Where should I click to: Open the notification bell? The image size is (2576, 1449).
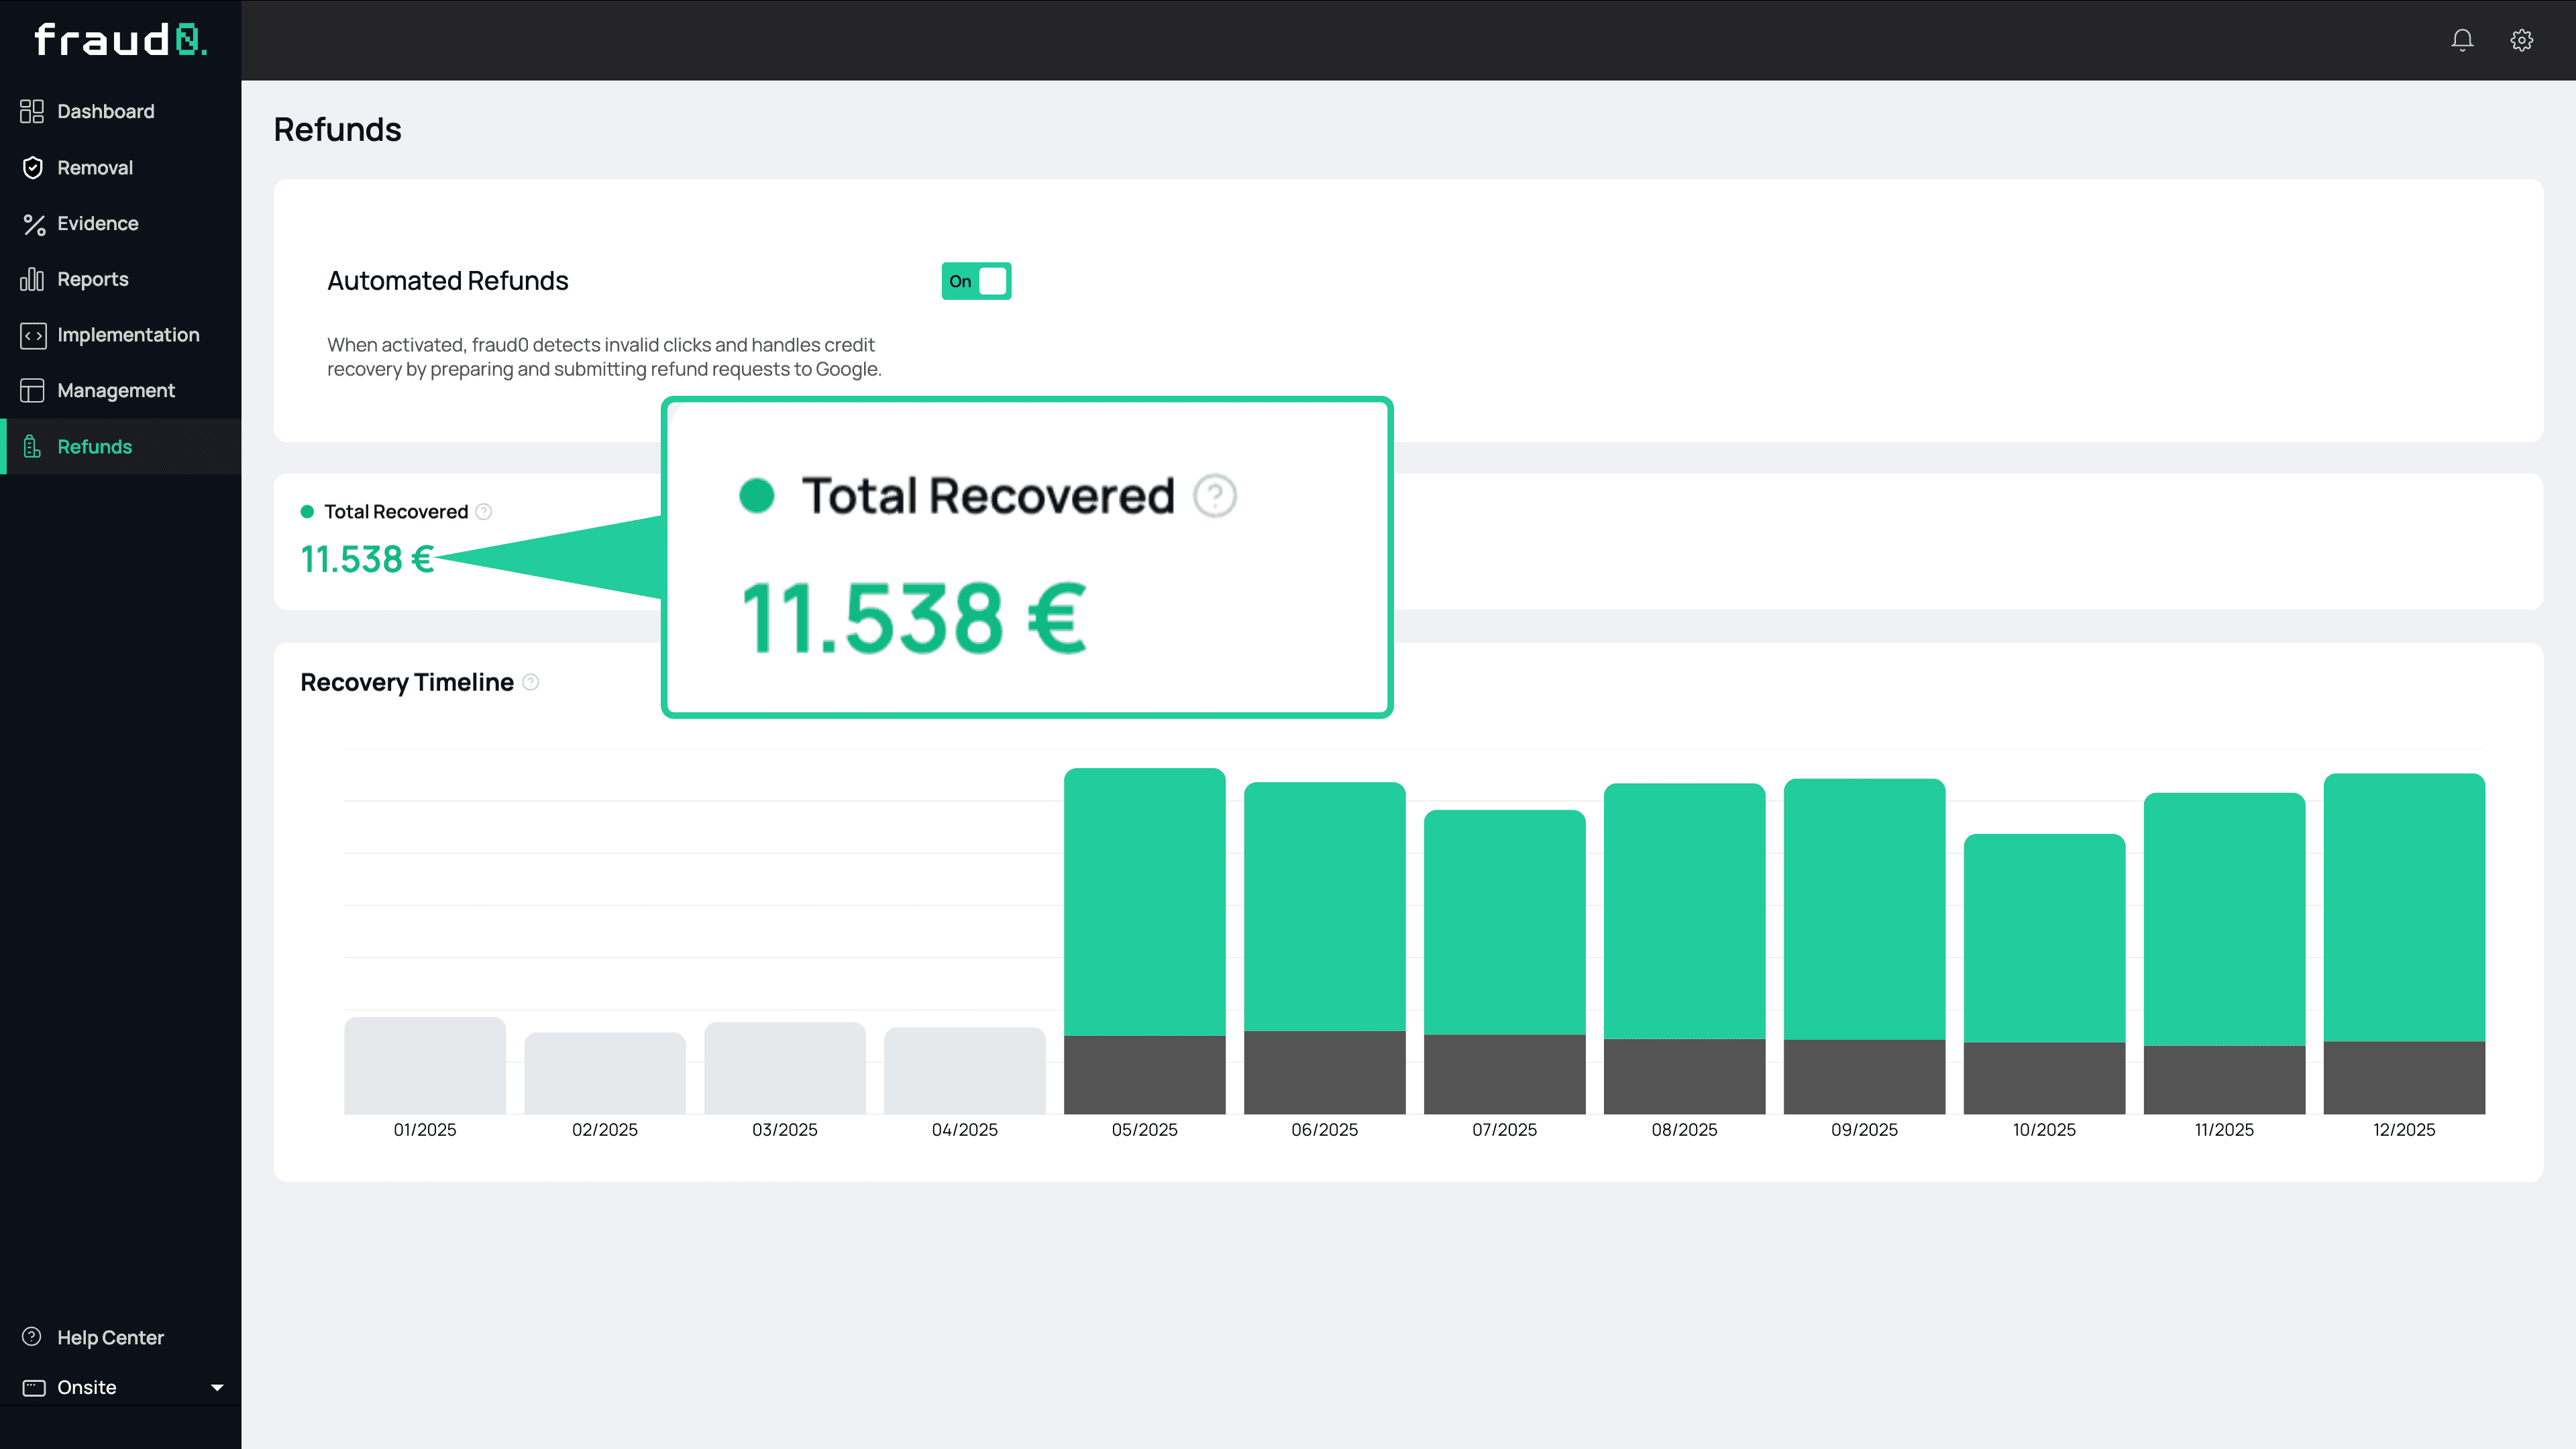2462,40
